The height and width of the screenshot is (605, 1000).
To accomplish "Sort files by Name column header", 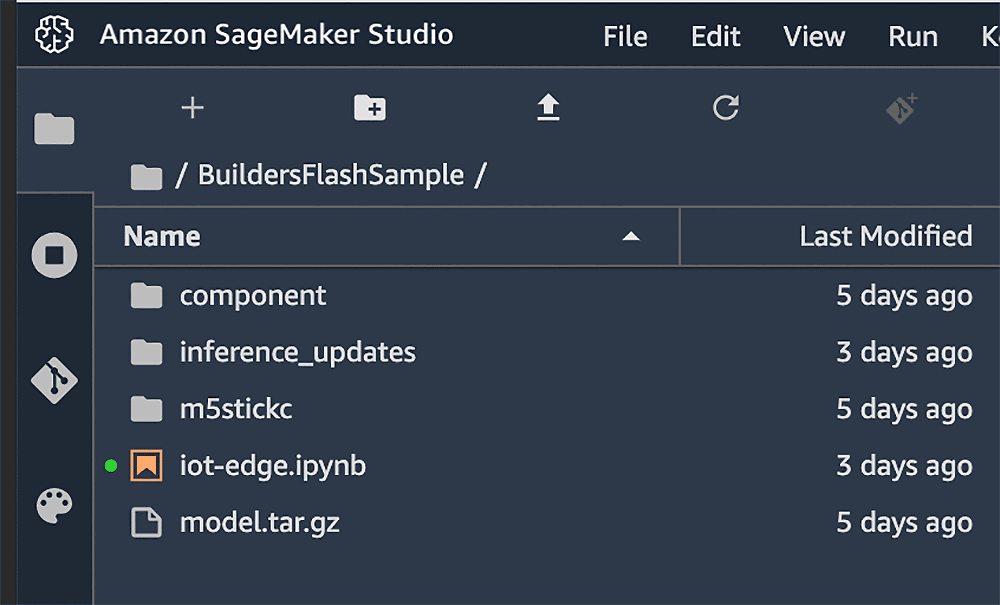I will click(x=162, y=237).
